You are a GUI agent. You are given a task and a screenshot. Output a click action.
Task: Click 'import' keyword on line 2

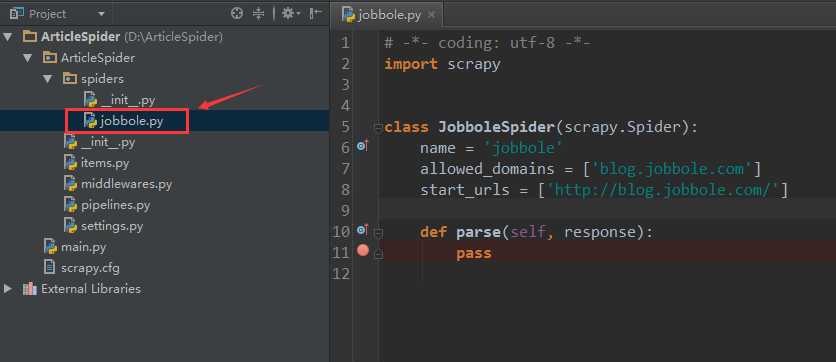pos(411,65)
